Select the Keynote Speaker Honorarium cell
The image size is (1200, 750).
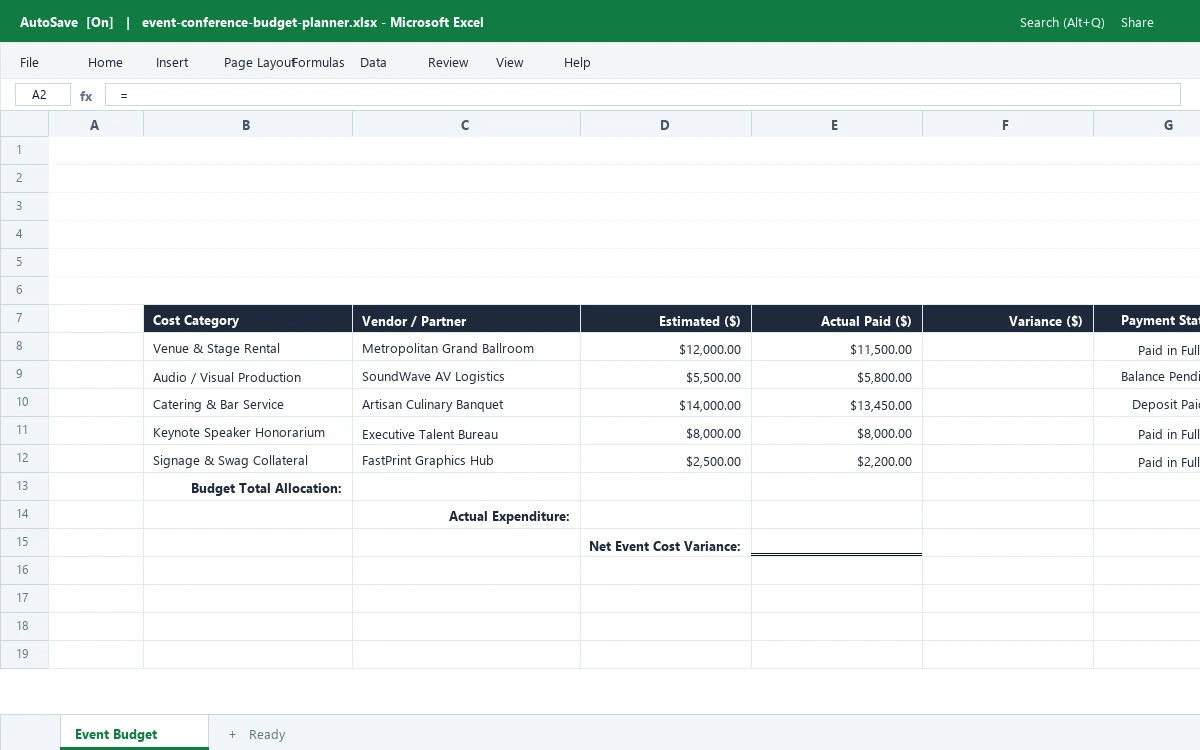tap(248, 431)
